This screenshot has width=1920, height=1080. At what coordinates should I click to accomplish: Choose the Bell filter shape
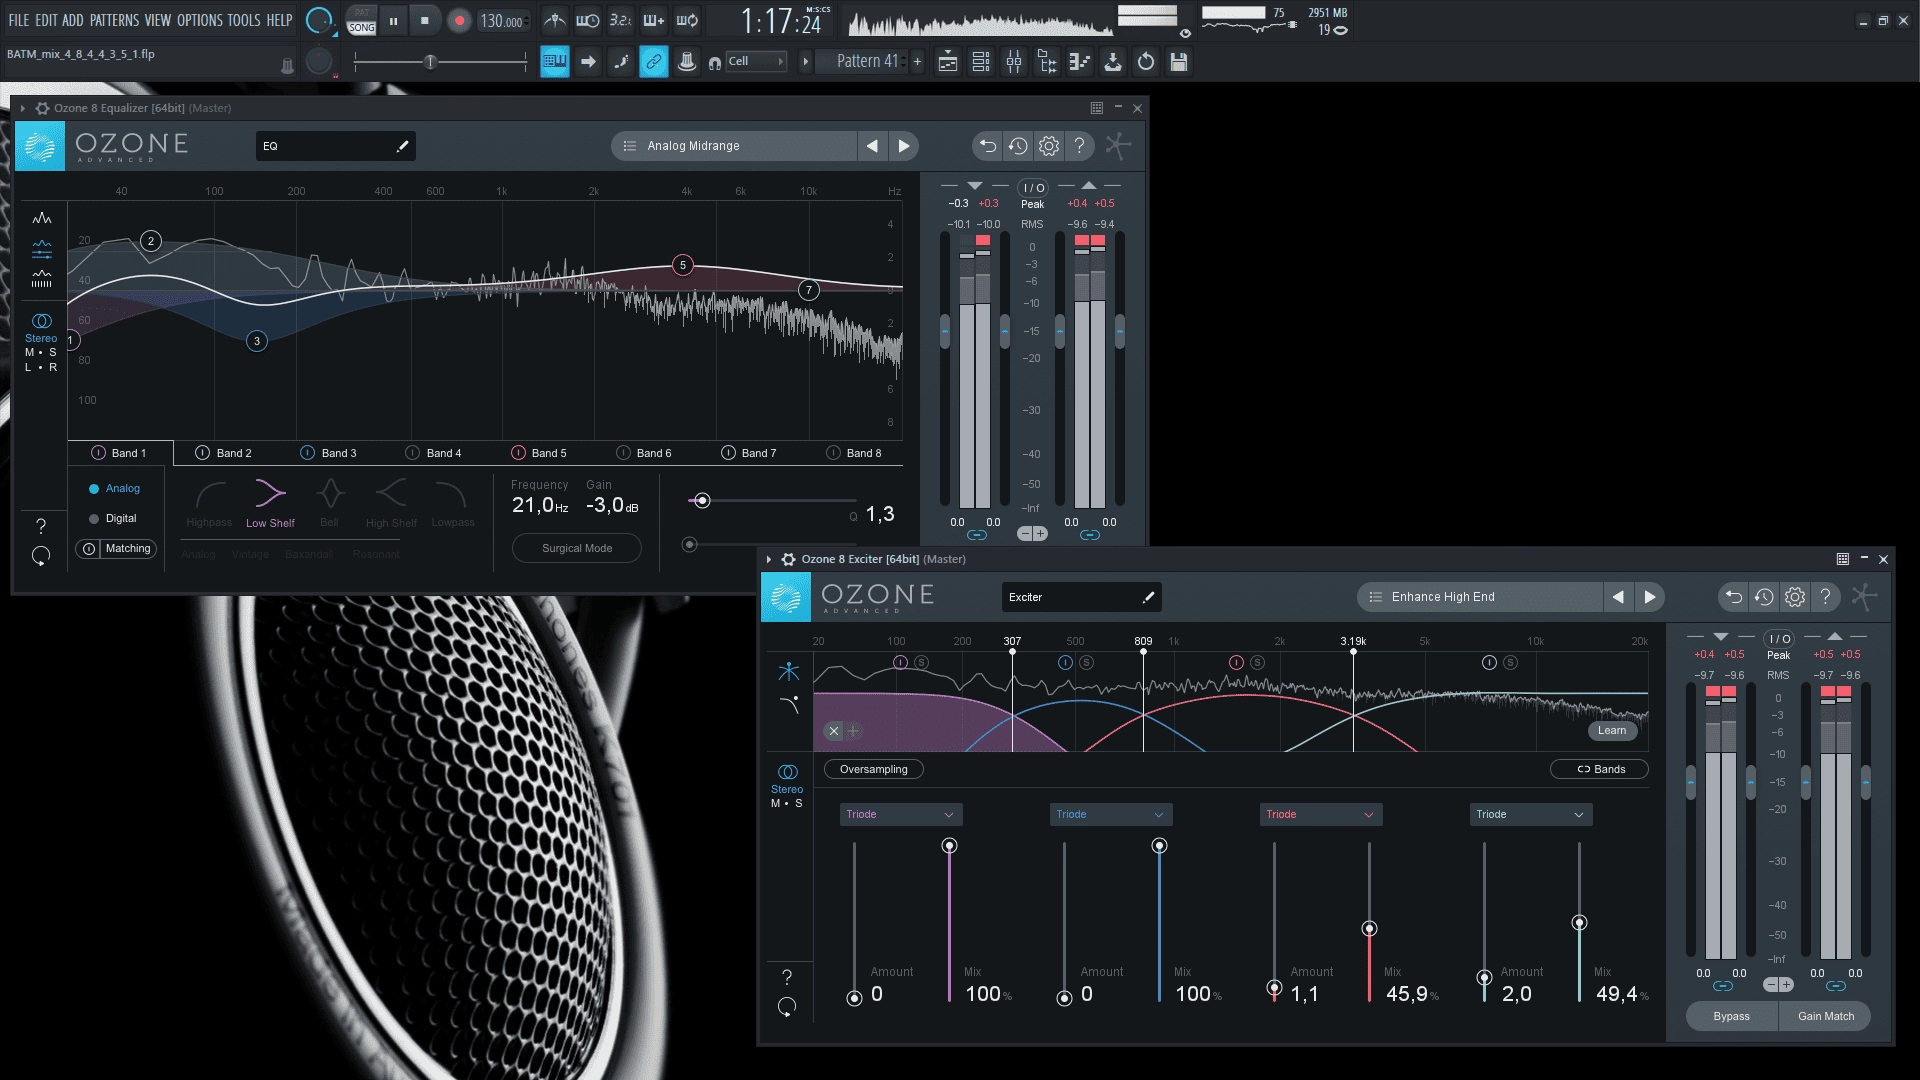(x=330, y=503)
